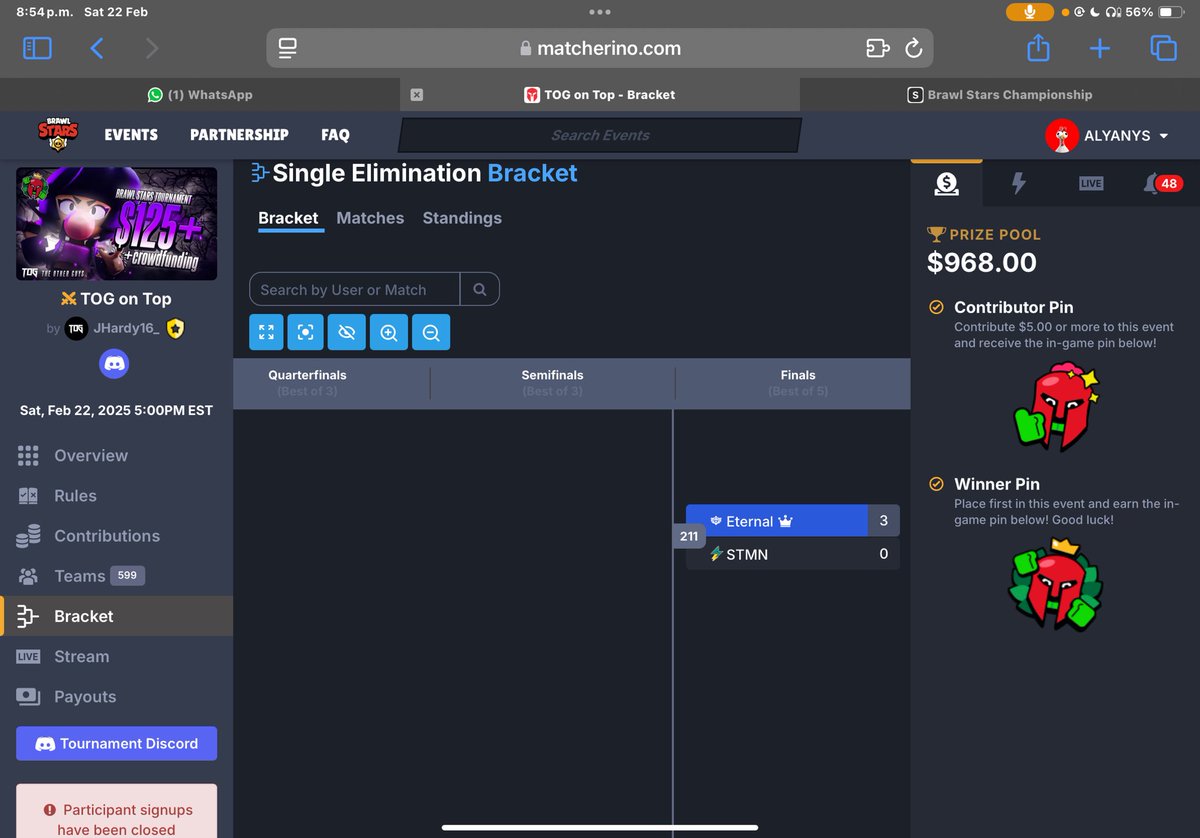Click Brawl Stars logo in header
Screen dimensions: 1200x838
pos(58,135)
